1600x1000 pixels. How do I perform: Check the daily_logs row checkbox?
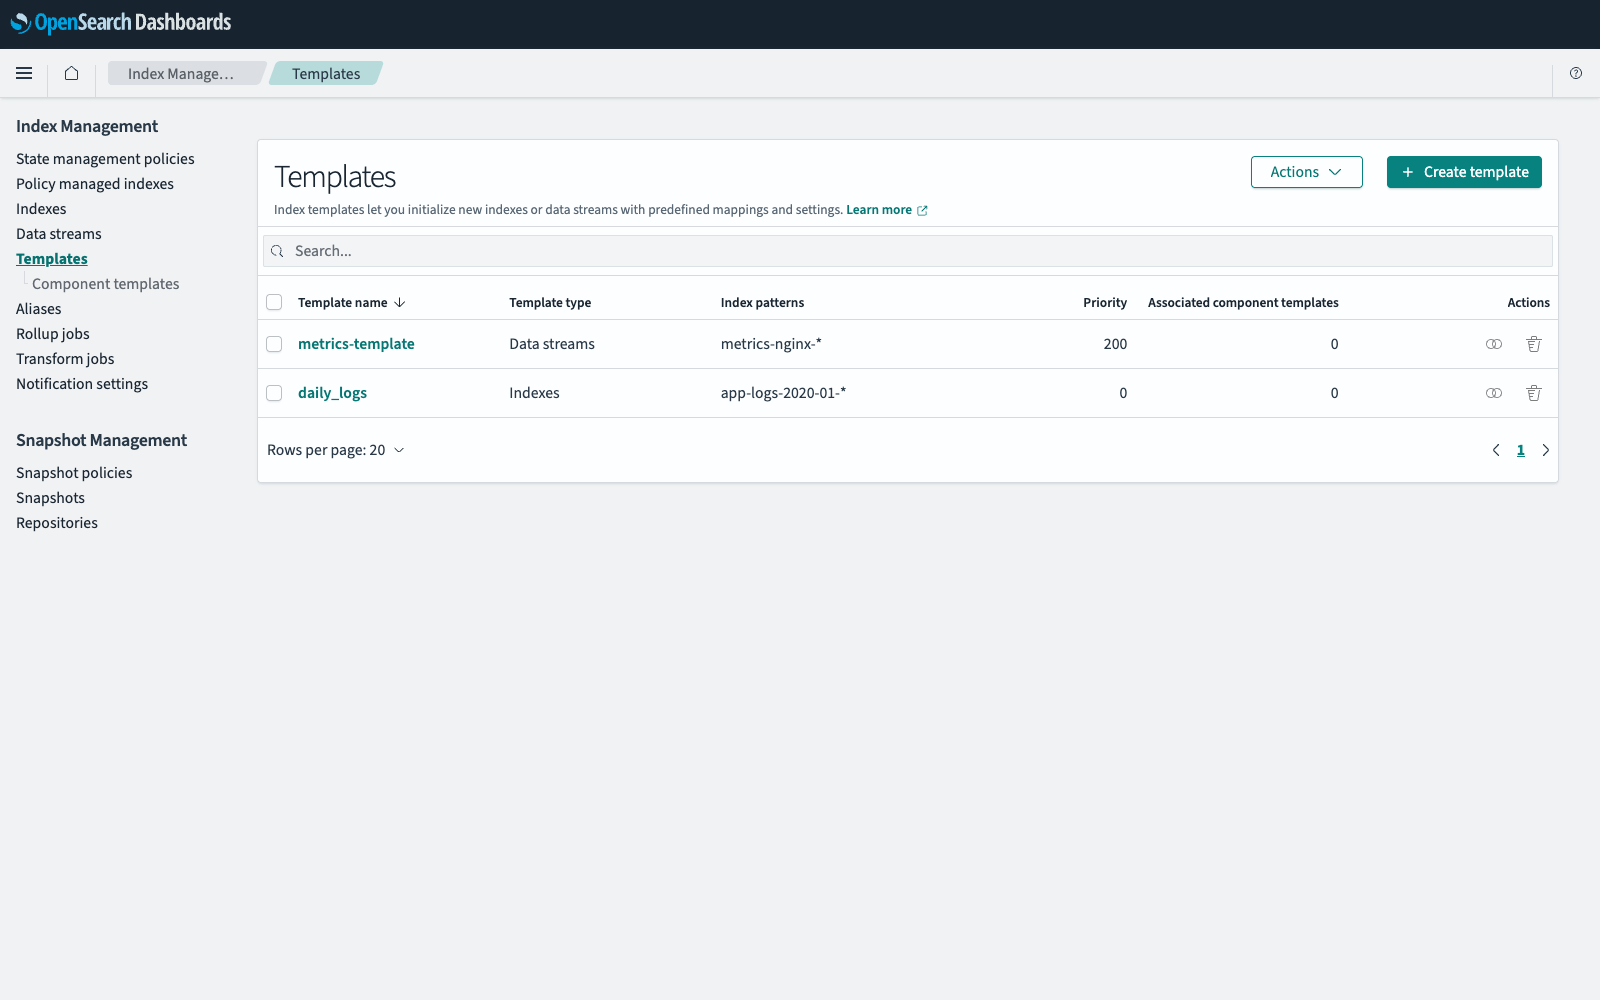274,393
